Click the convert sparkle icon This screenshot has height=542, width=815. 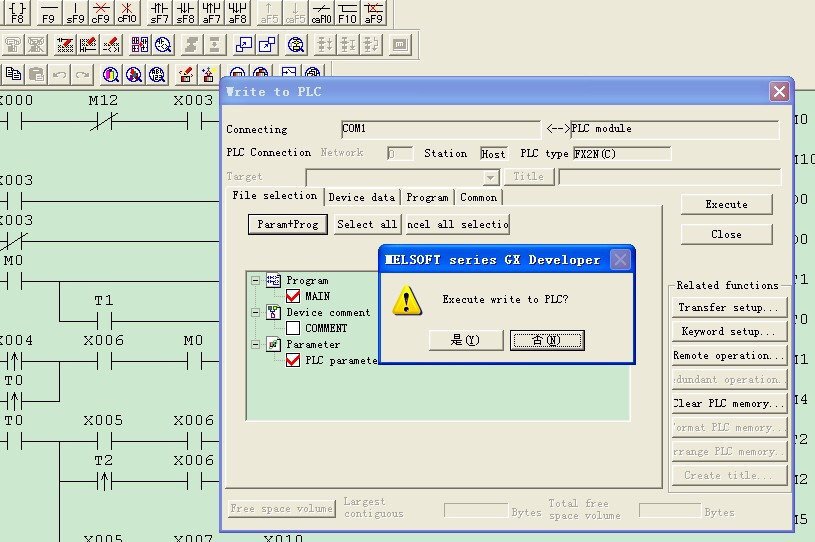209,74
